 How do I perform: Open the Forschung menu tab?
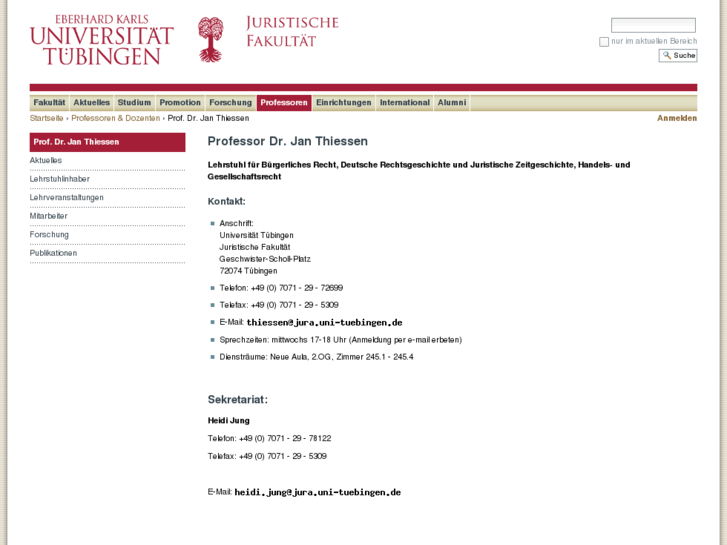[x=230, y=103]
